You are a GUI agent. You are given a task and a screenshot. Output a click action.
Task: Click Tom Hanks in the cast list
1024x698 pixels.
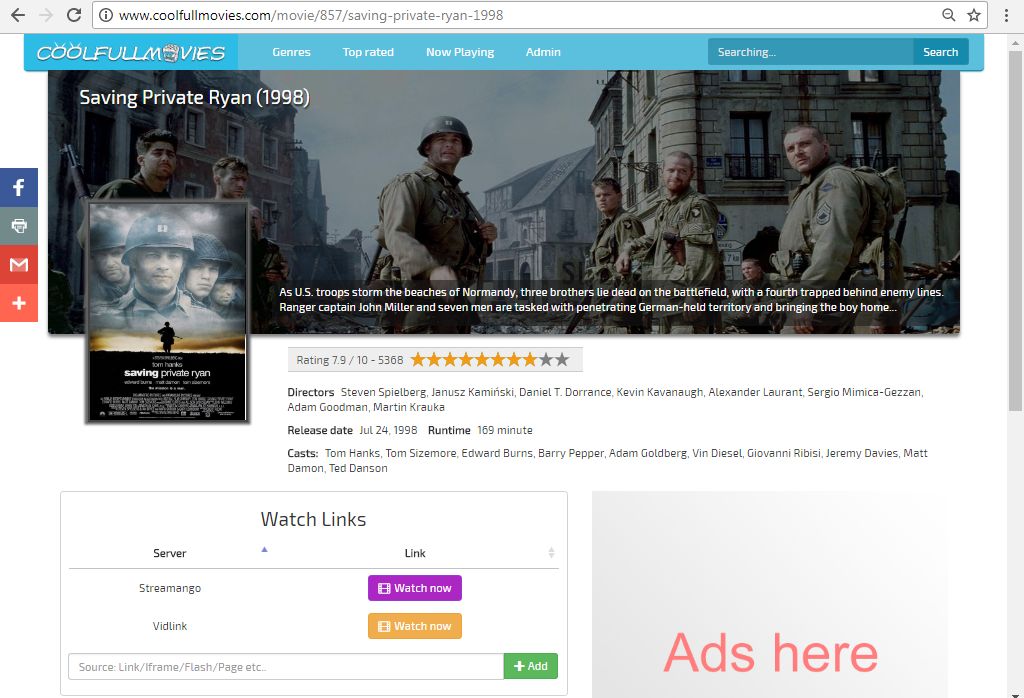click(353, 453)
